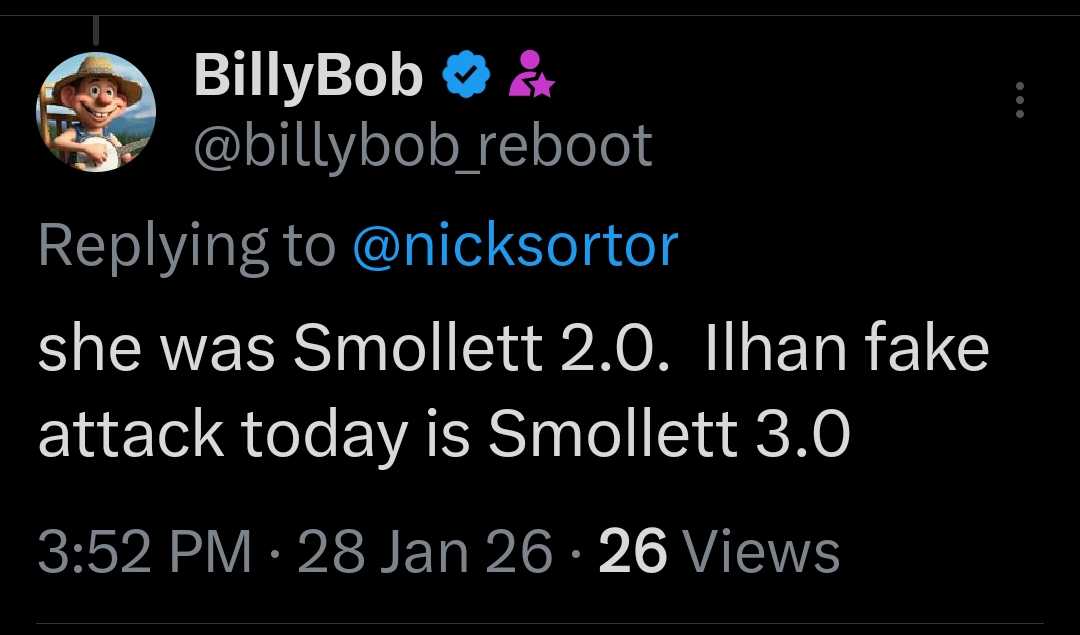Click the 3:52 PM timestamp

point(144,551)
